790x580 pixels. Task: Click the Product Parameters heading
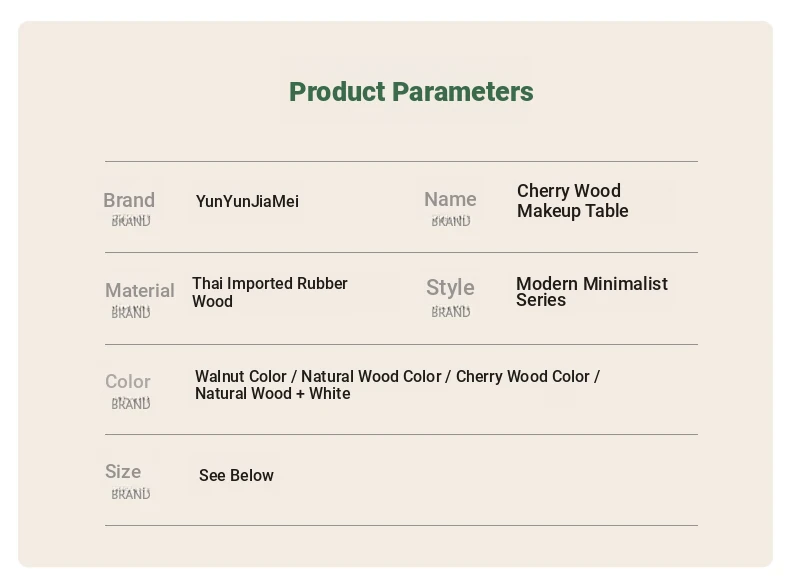coord(411,92)
